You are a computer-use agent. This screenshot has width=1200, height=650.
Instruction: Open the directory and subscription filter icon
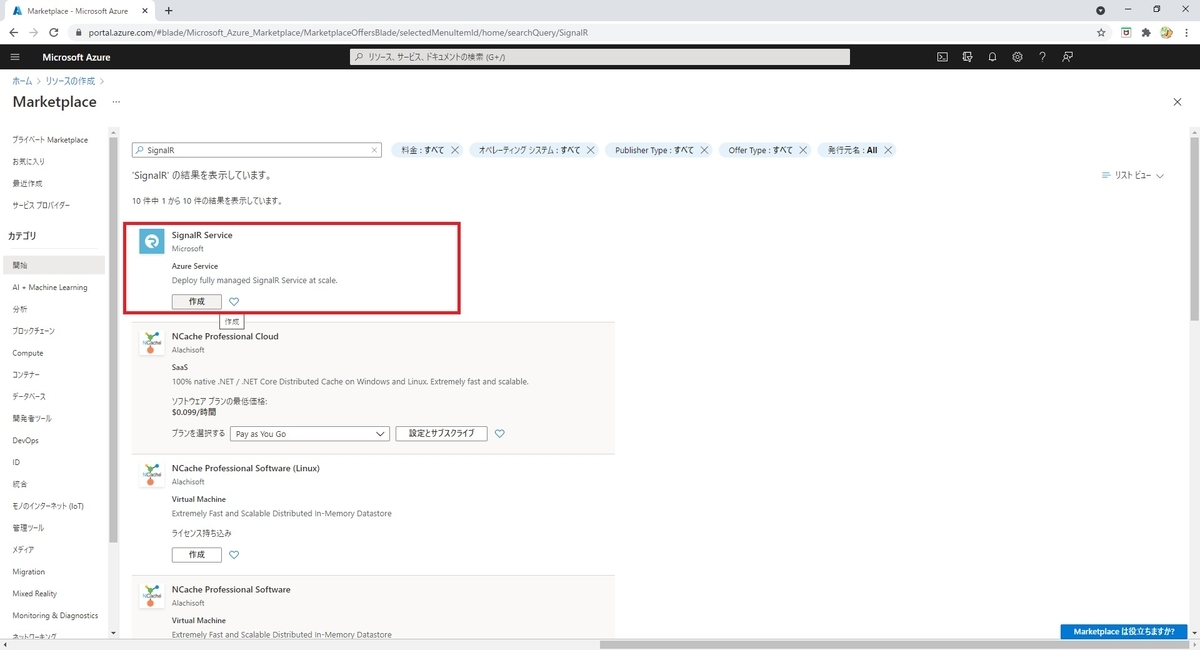pos(967,57)
